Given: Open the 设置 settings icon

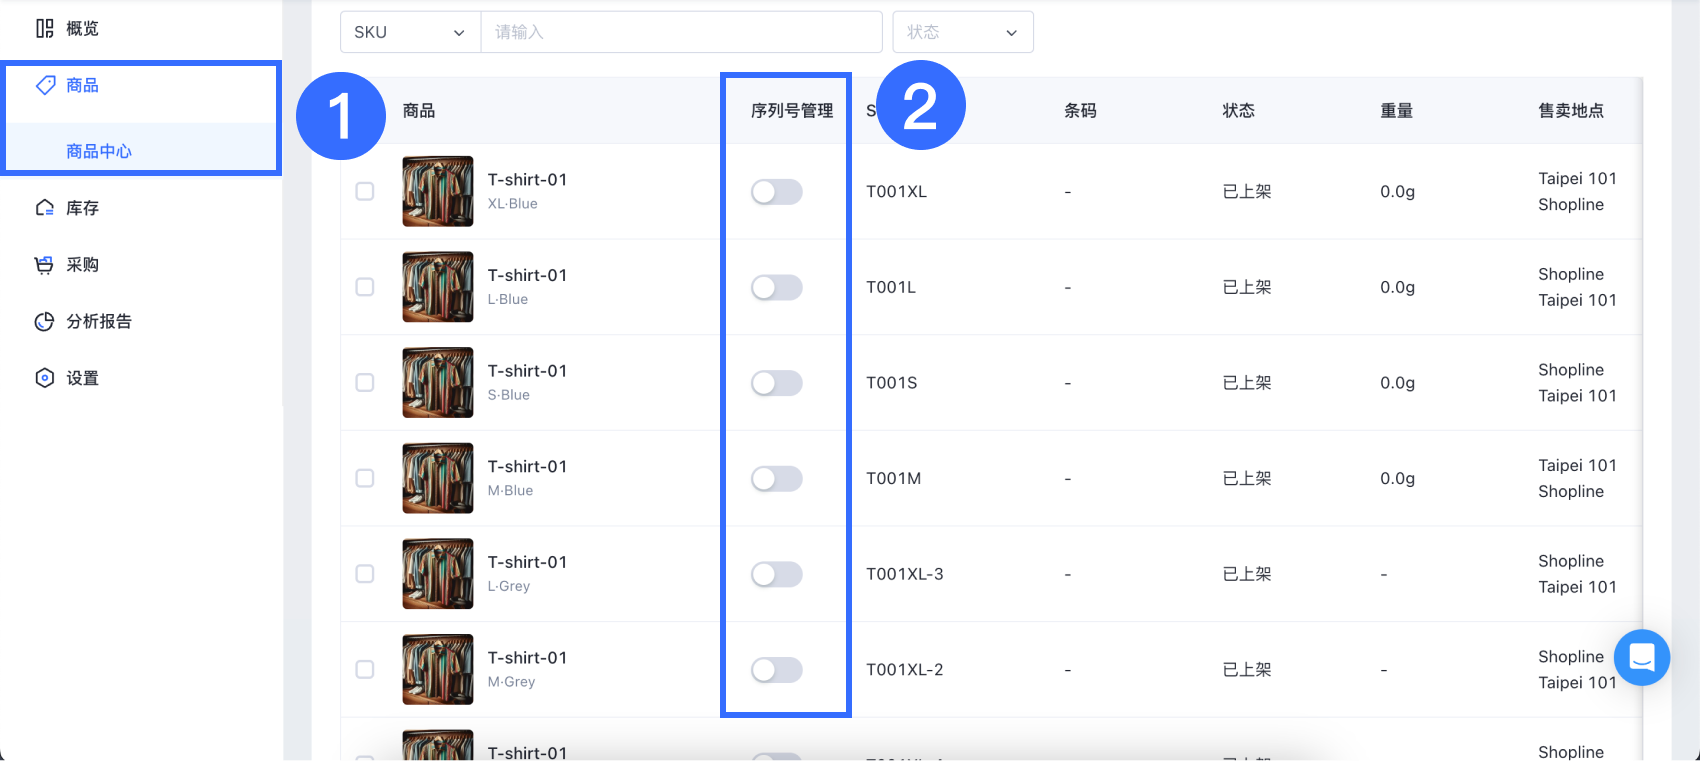Looking at the screenshot, I should [44, 378].
